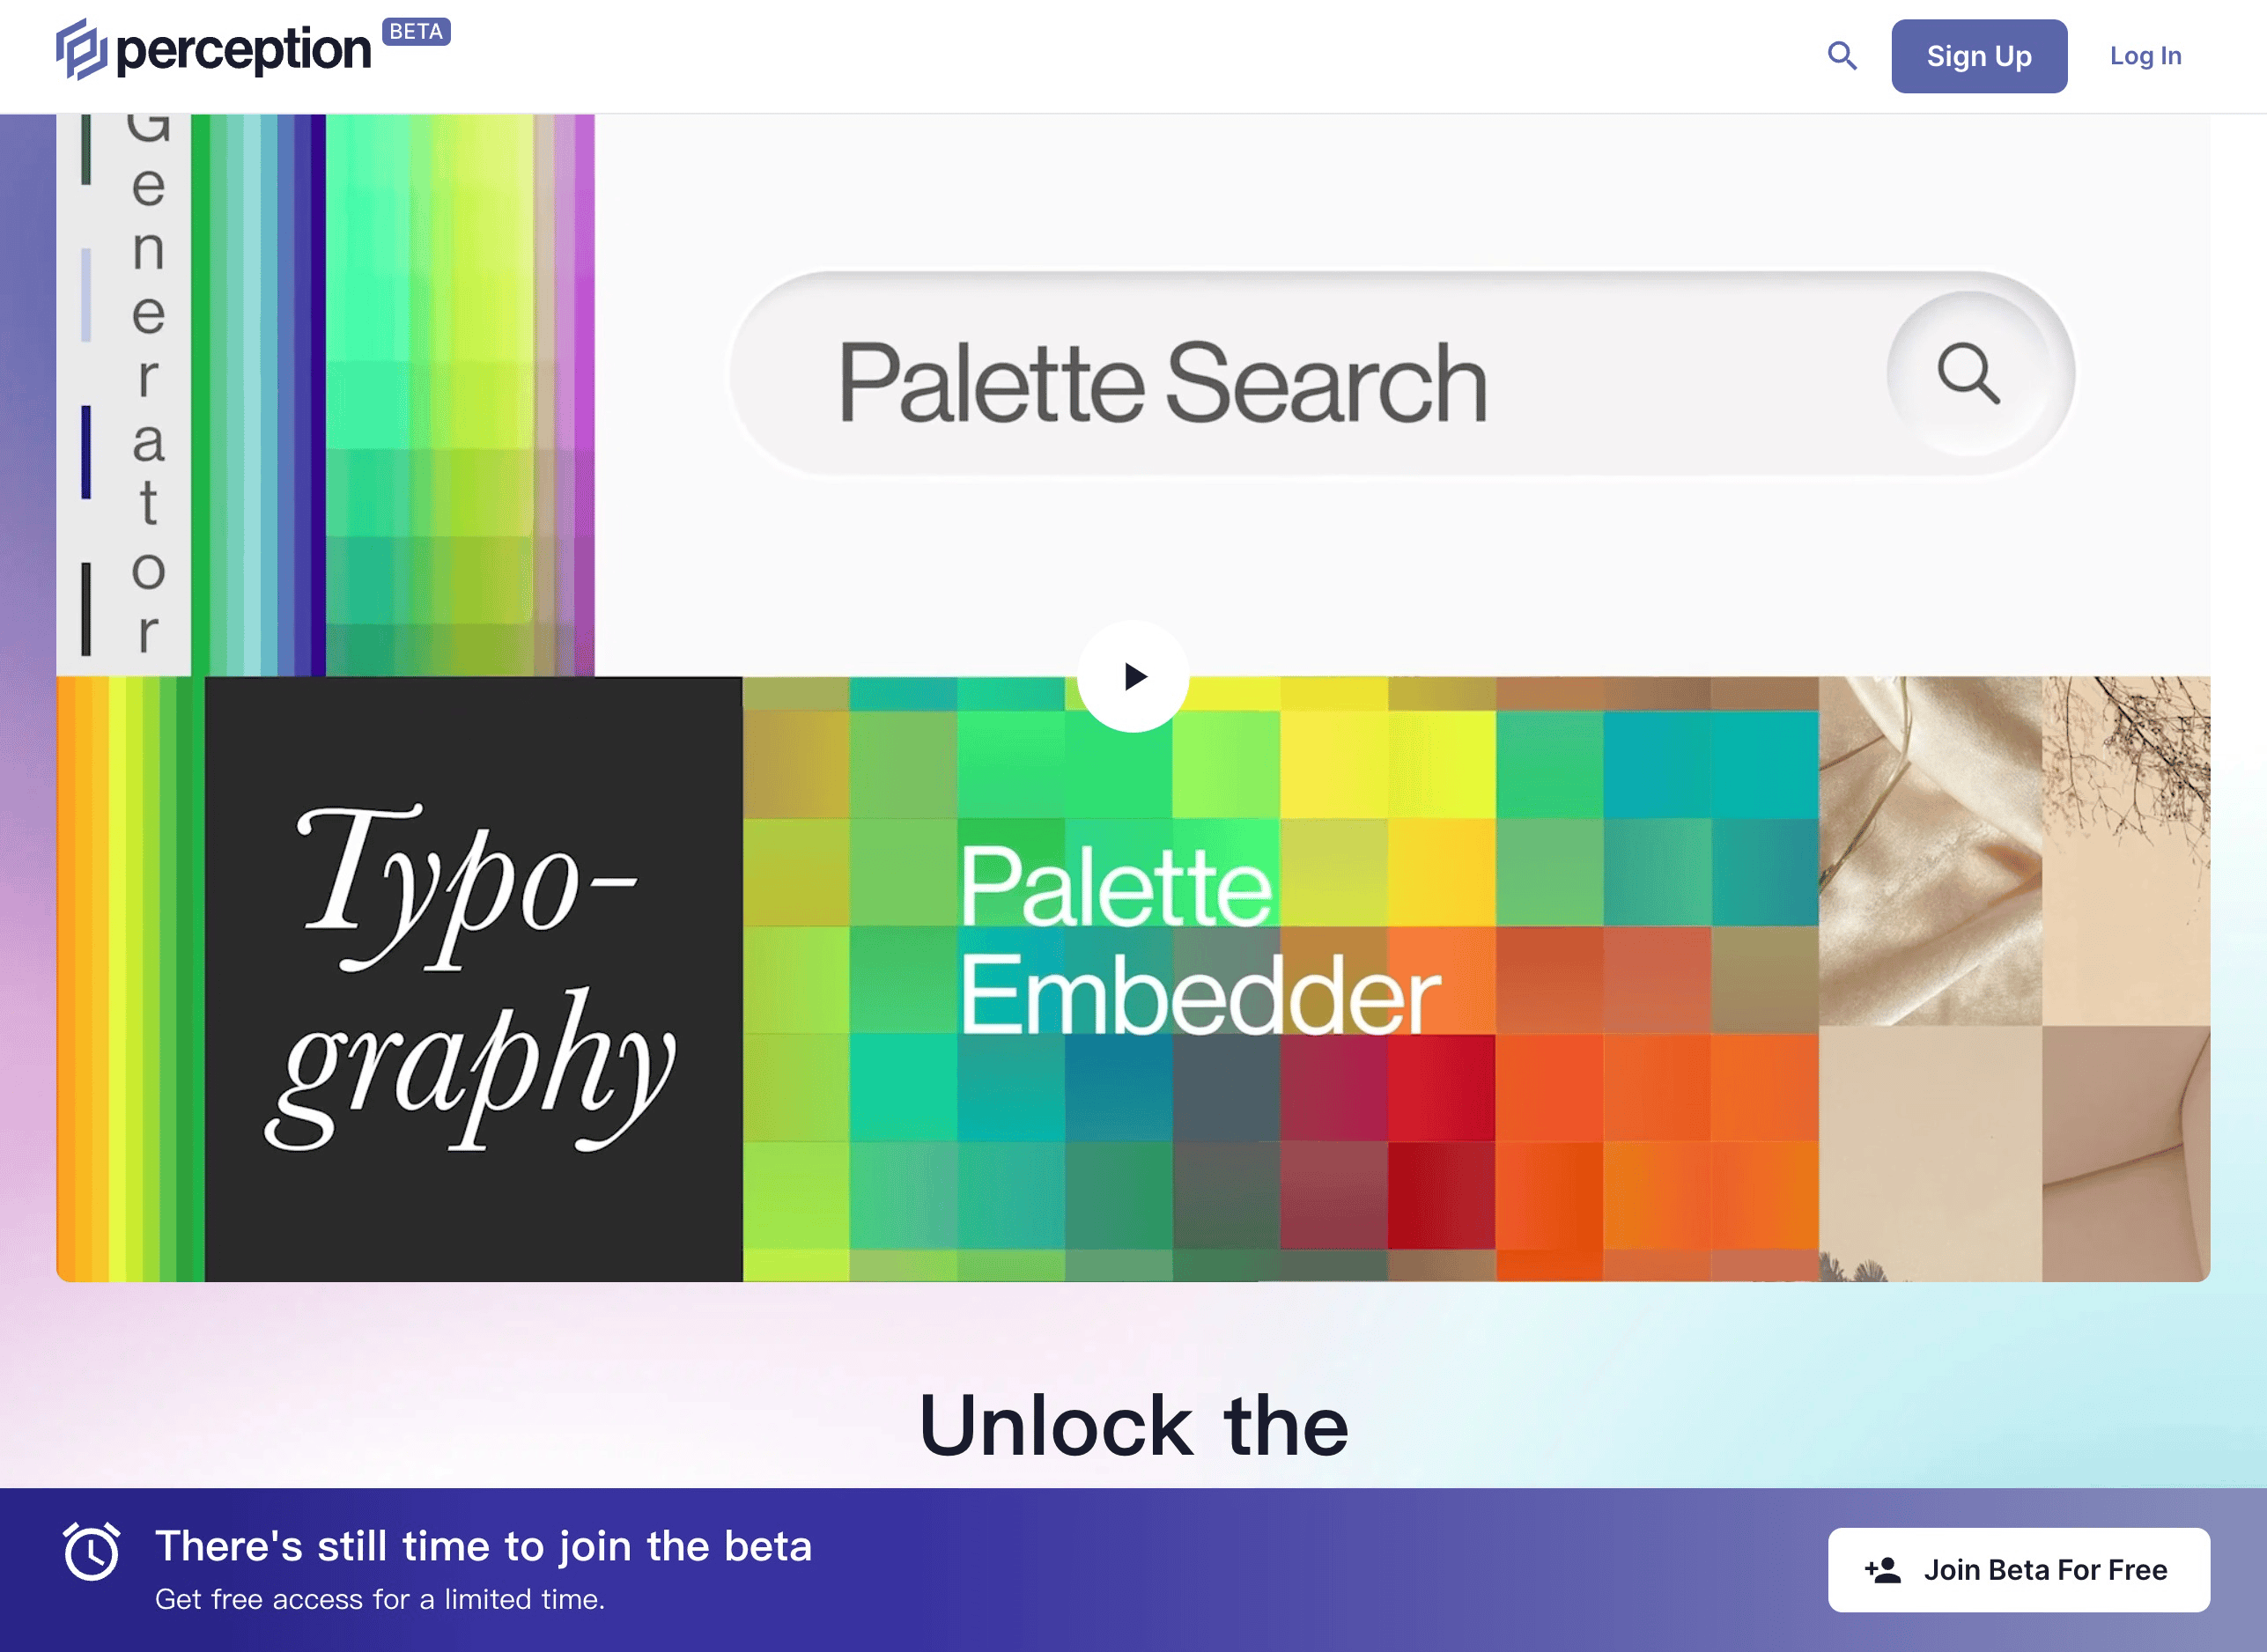2267x1652 pixels.
Task: Click the Palette Search magnifier button
Action: (1968, 374)
